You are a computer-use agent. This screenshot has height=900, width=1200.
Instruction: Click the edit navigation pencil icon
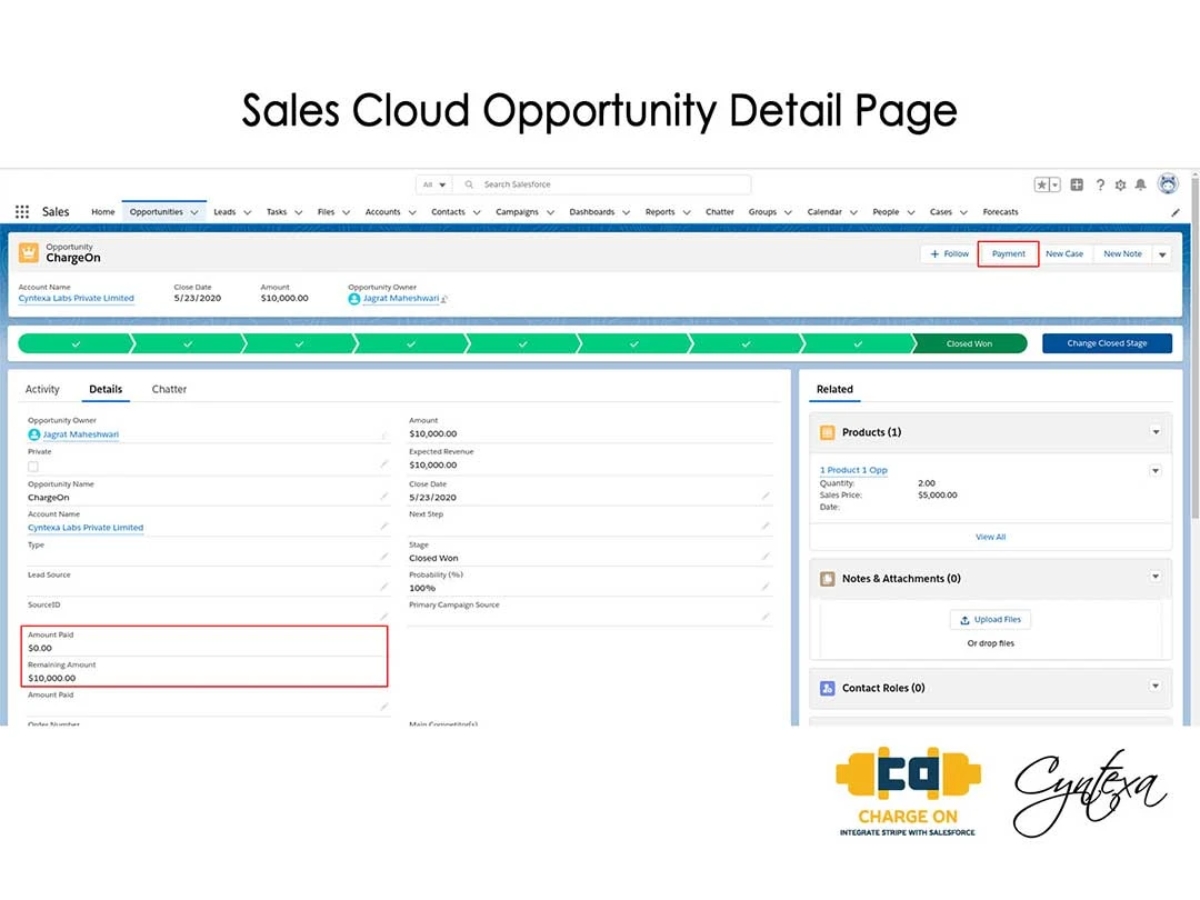pyautogui.click(x=1175, y=212)
